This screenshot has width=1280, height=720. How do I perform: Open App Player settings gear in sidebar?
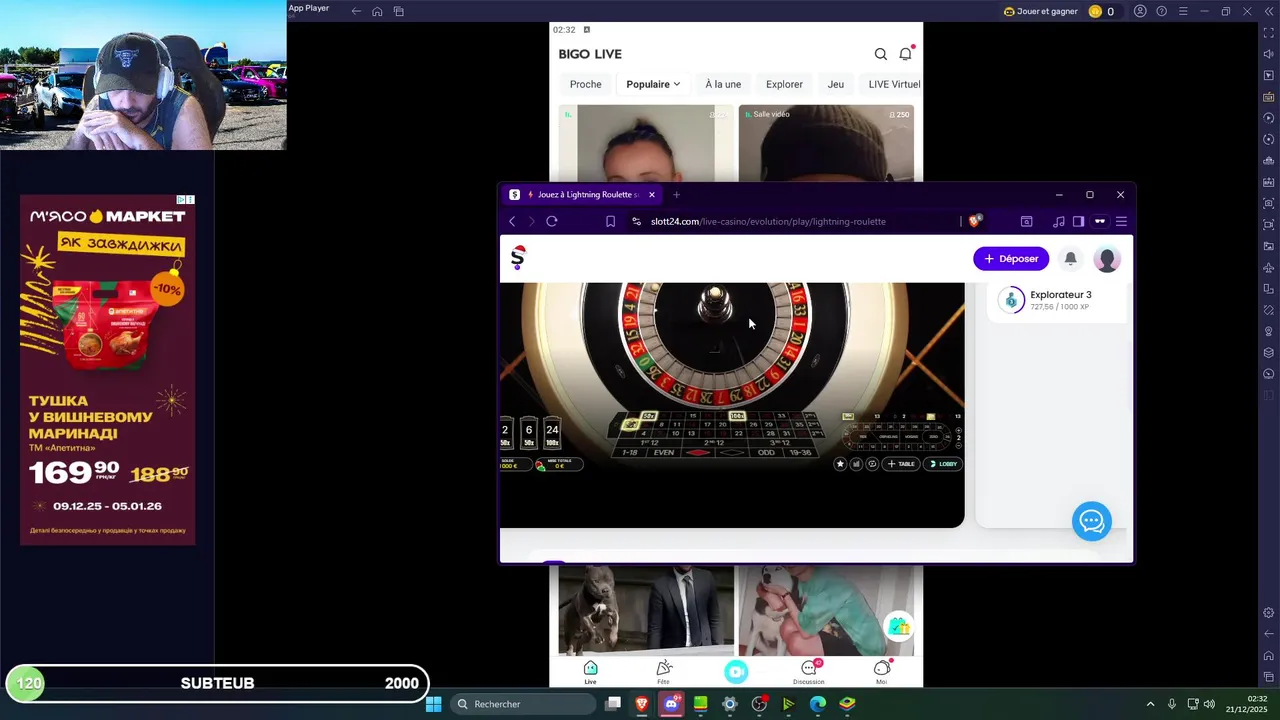[x=1268, y=612]
